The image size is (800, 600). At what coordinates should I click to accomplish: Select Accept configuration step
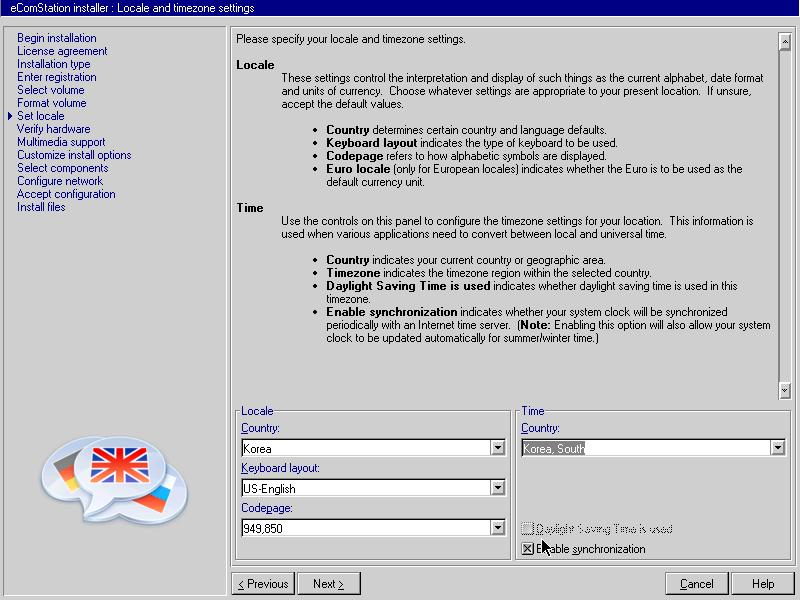[x=66, y=194]
